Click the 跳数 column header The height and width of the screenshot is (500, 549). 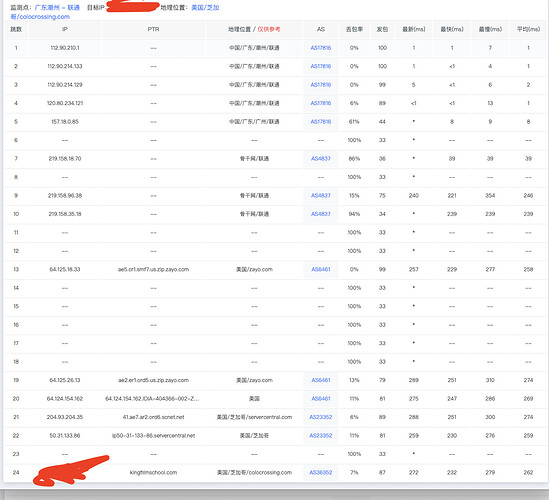(16, 29)
